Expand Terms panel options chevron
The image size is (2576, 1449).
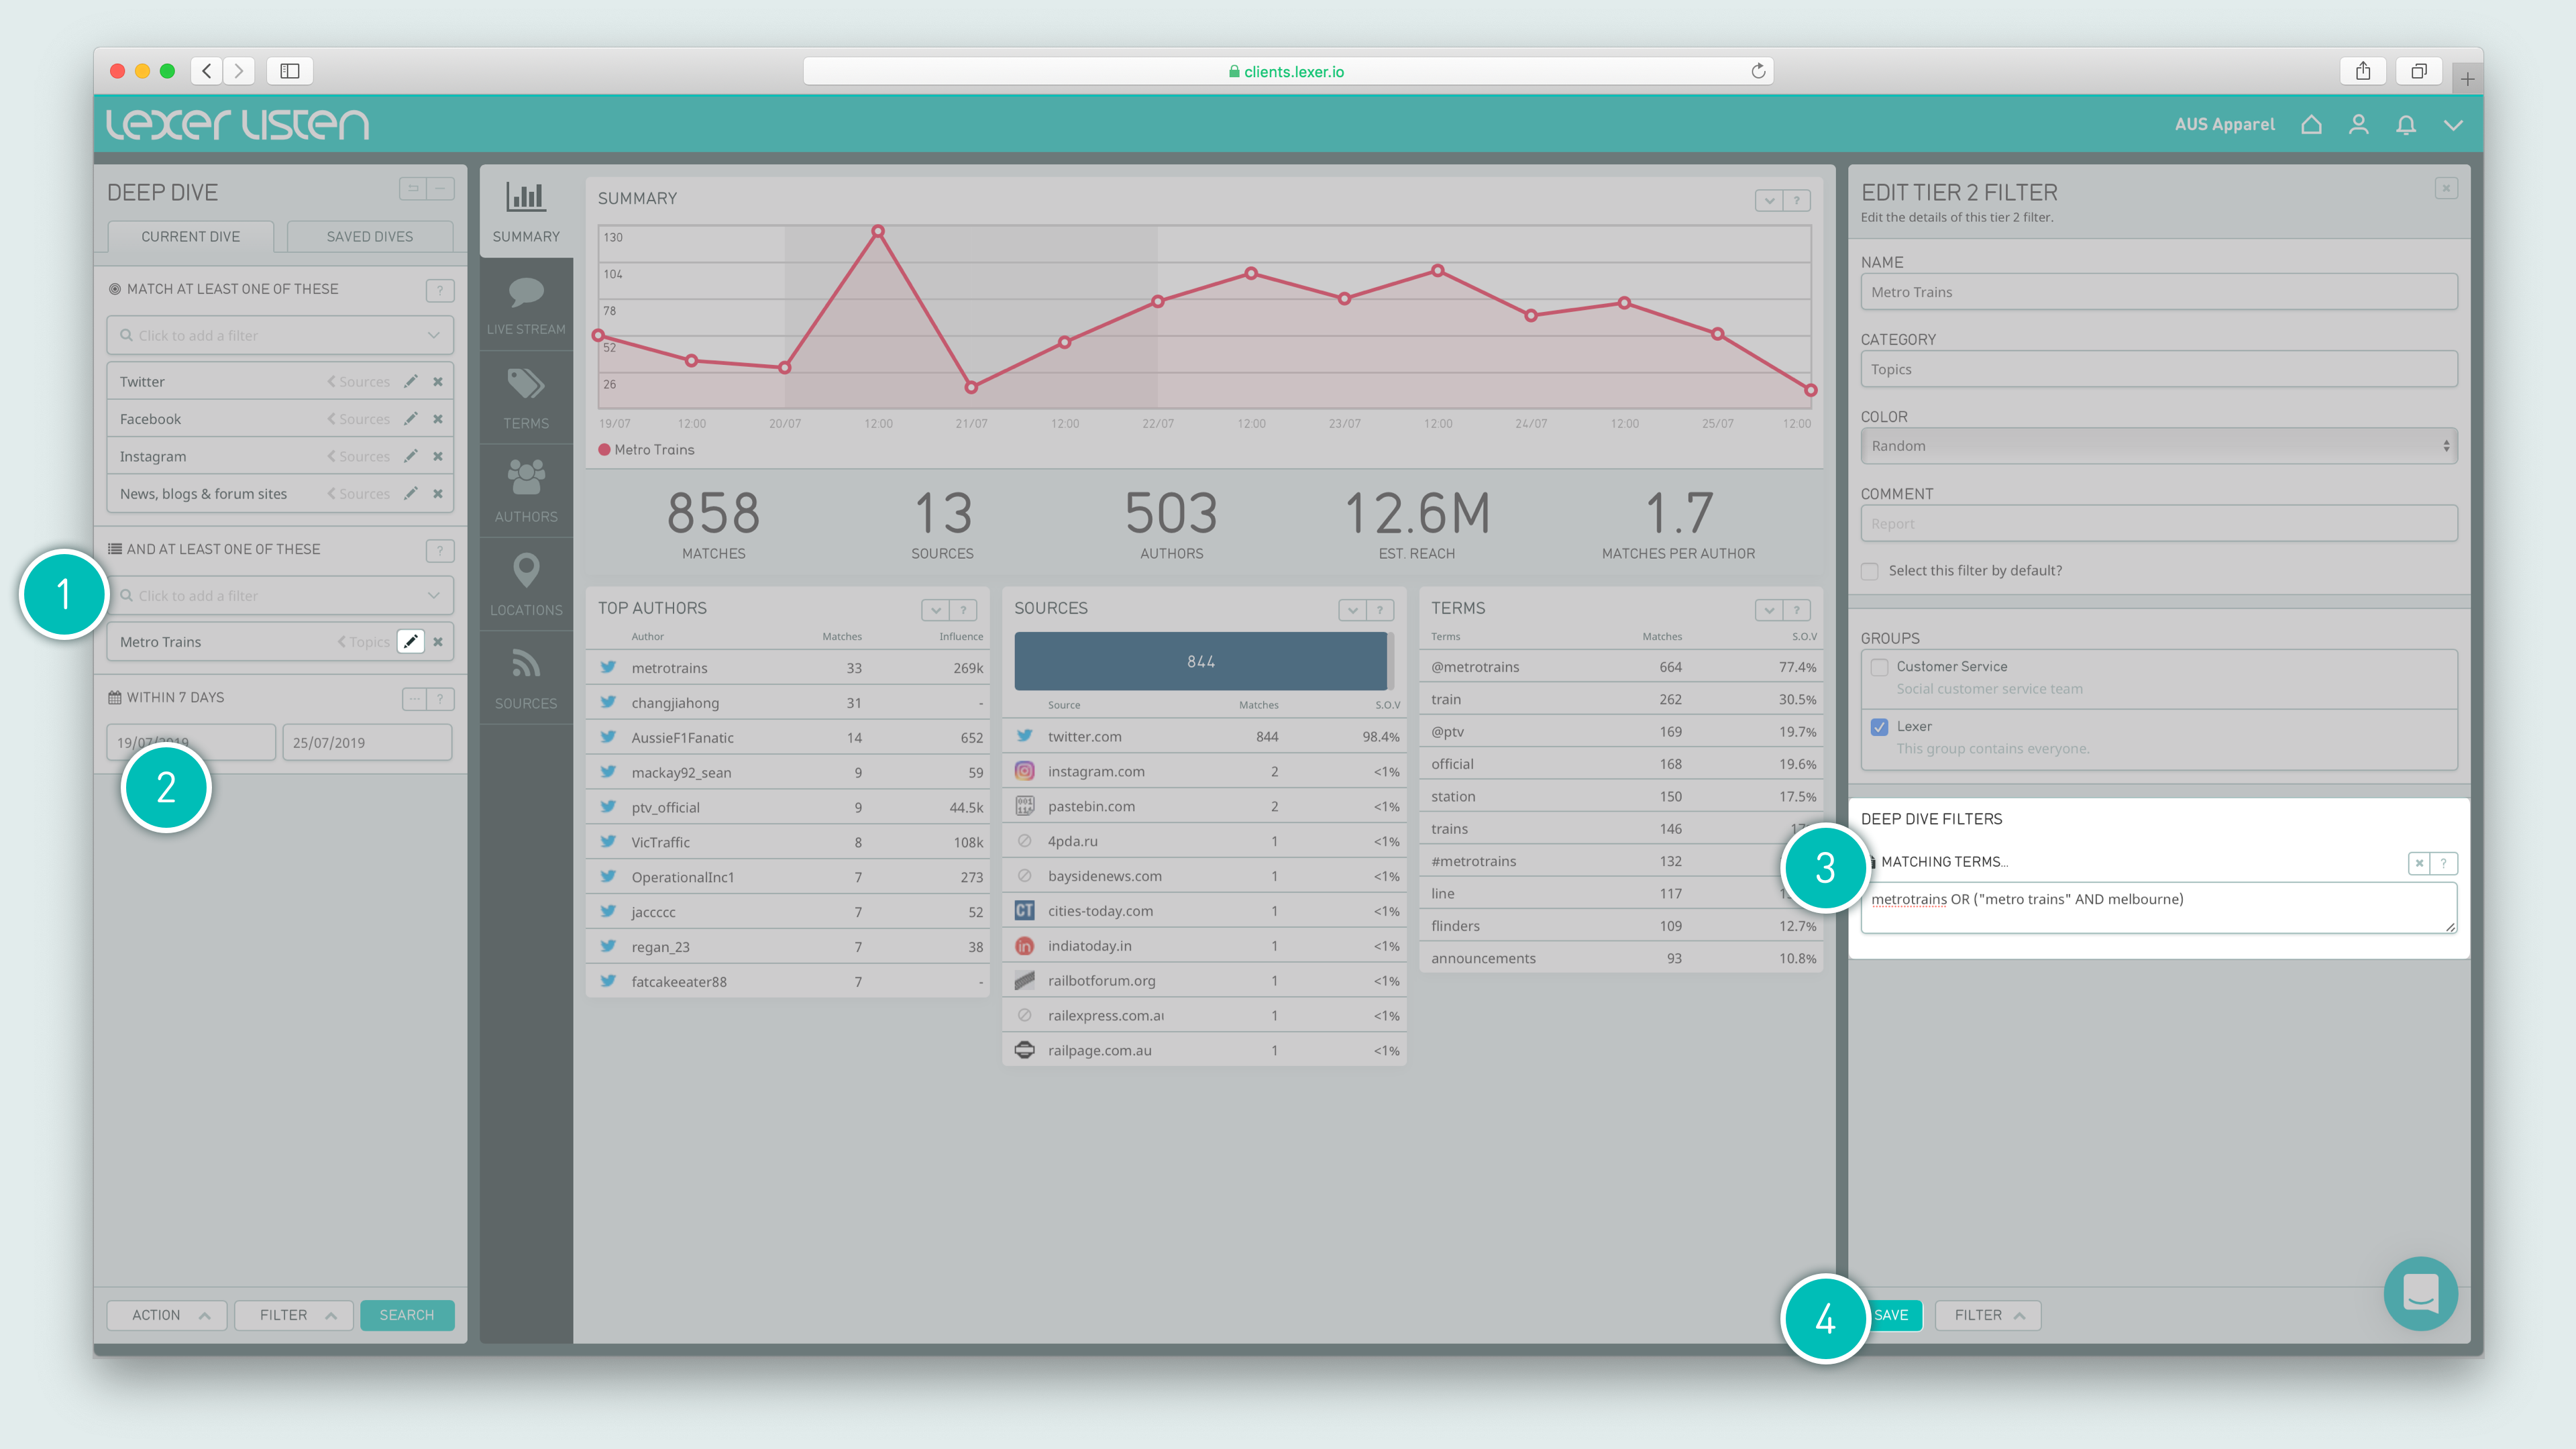point(1770,610)
